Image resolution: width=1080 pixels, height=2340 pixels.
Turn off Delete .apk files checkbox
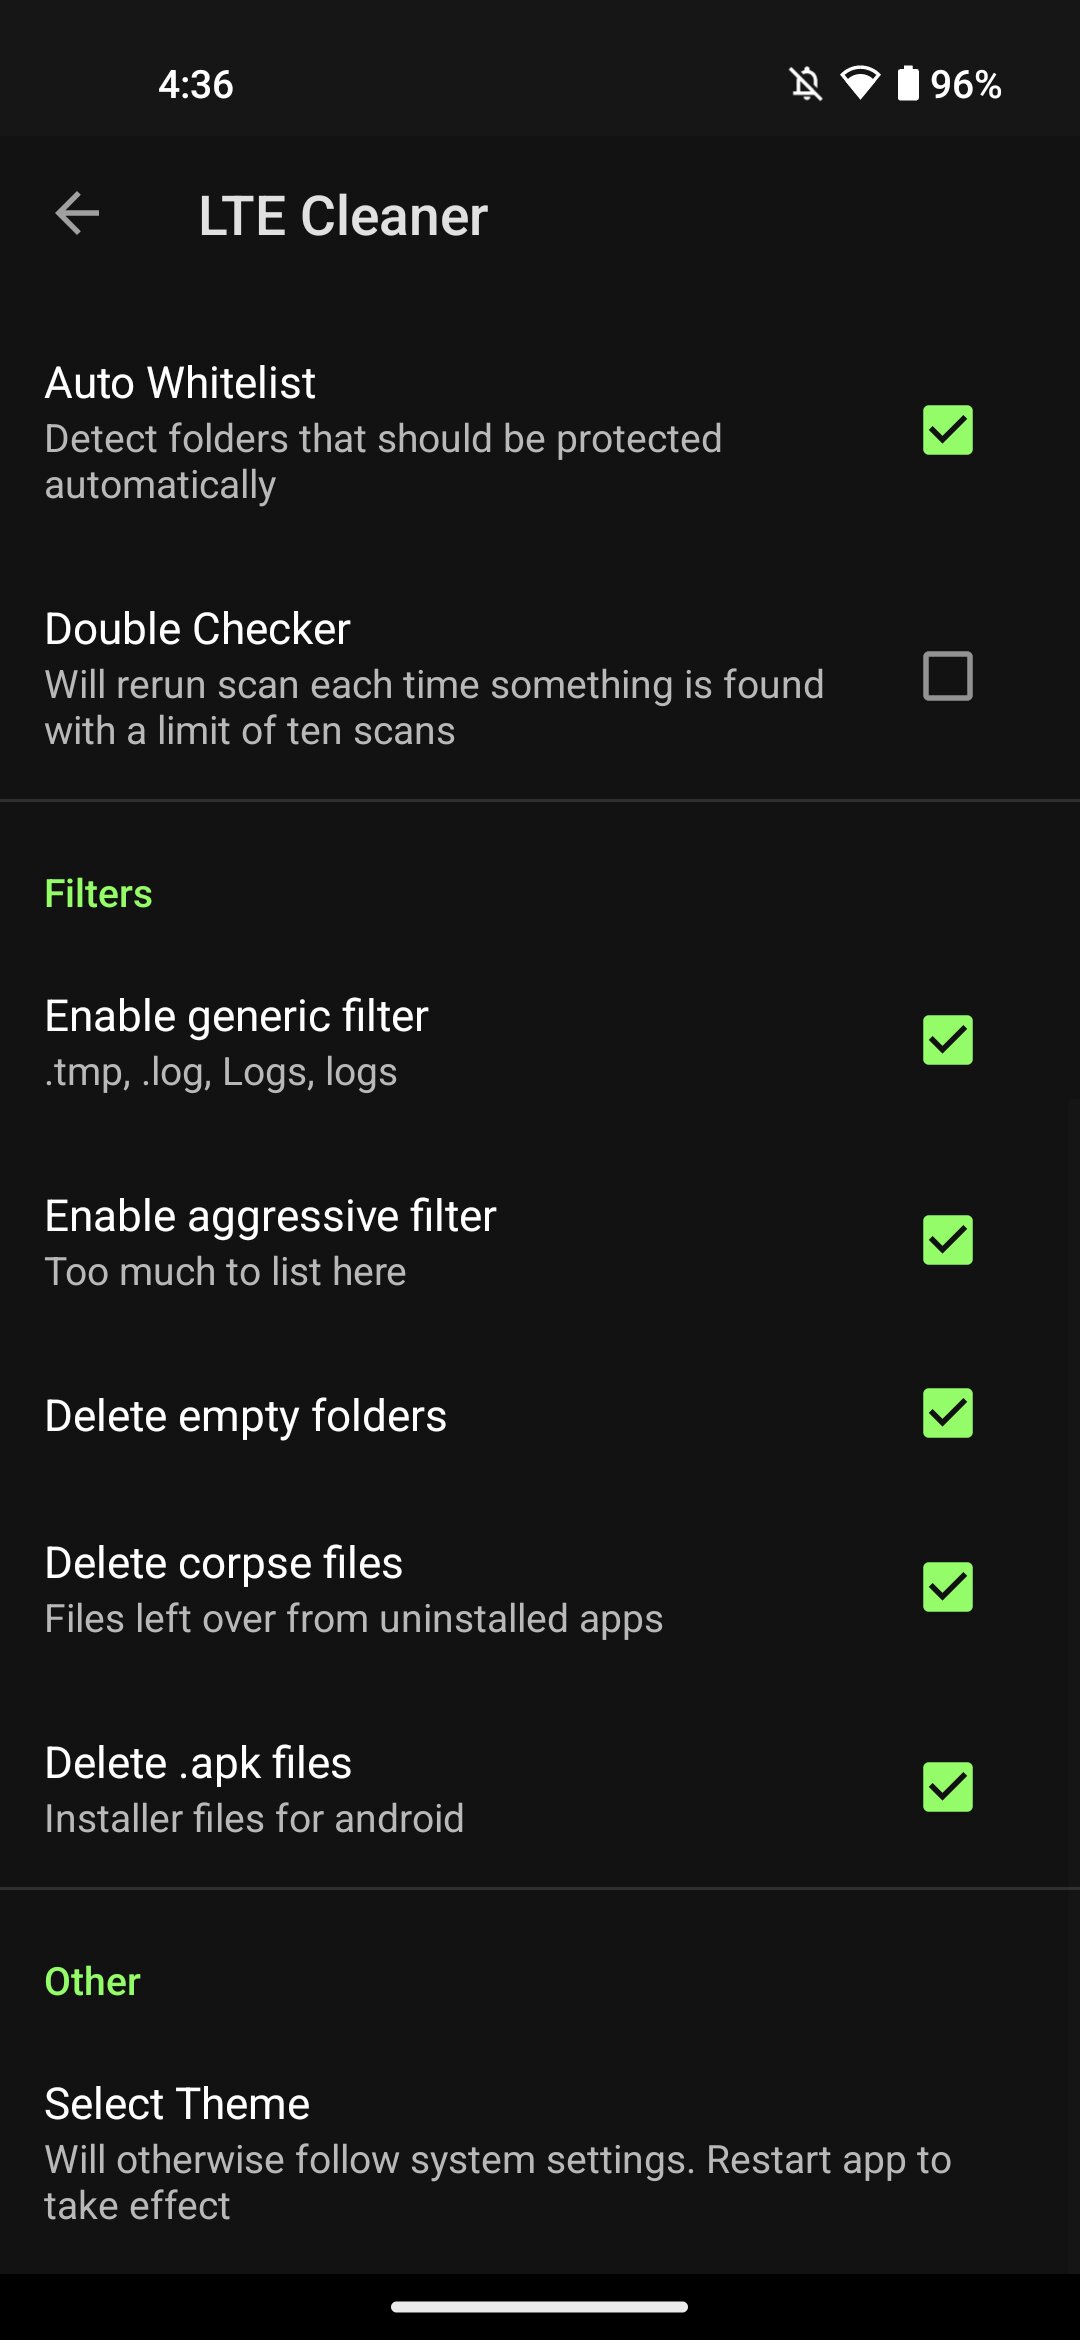click(947, 1787)
